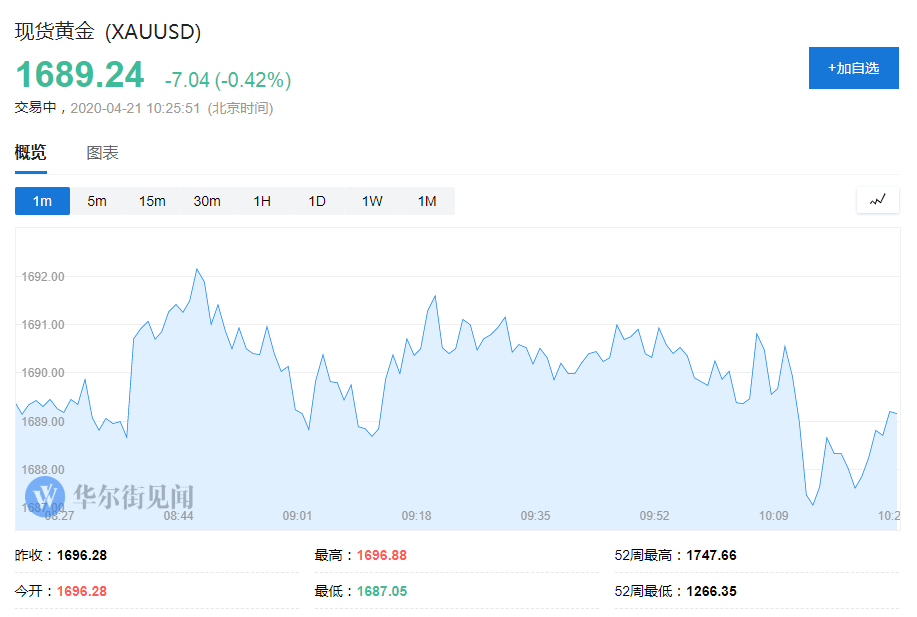Click the Wallstreetcn watermark logo
917x617 pixels.
[x=110, y=495]
